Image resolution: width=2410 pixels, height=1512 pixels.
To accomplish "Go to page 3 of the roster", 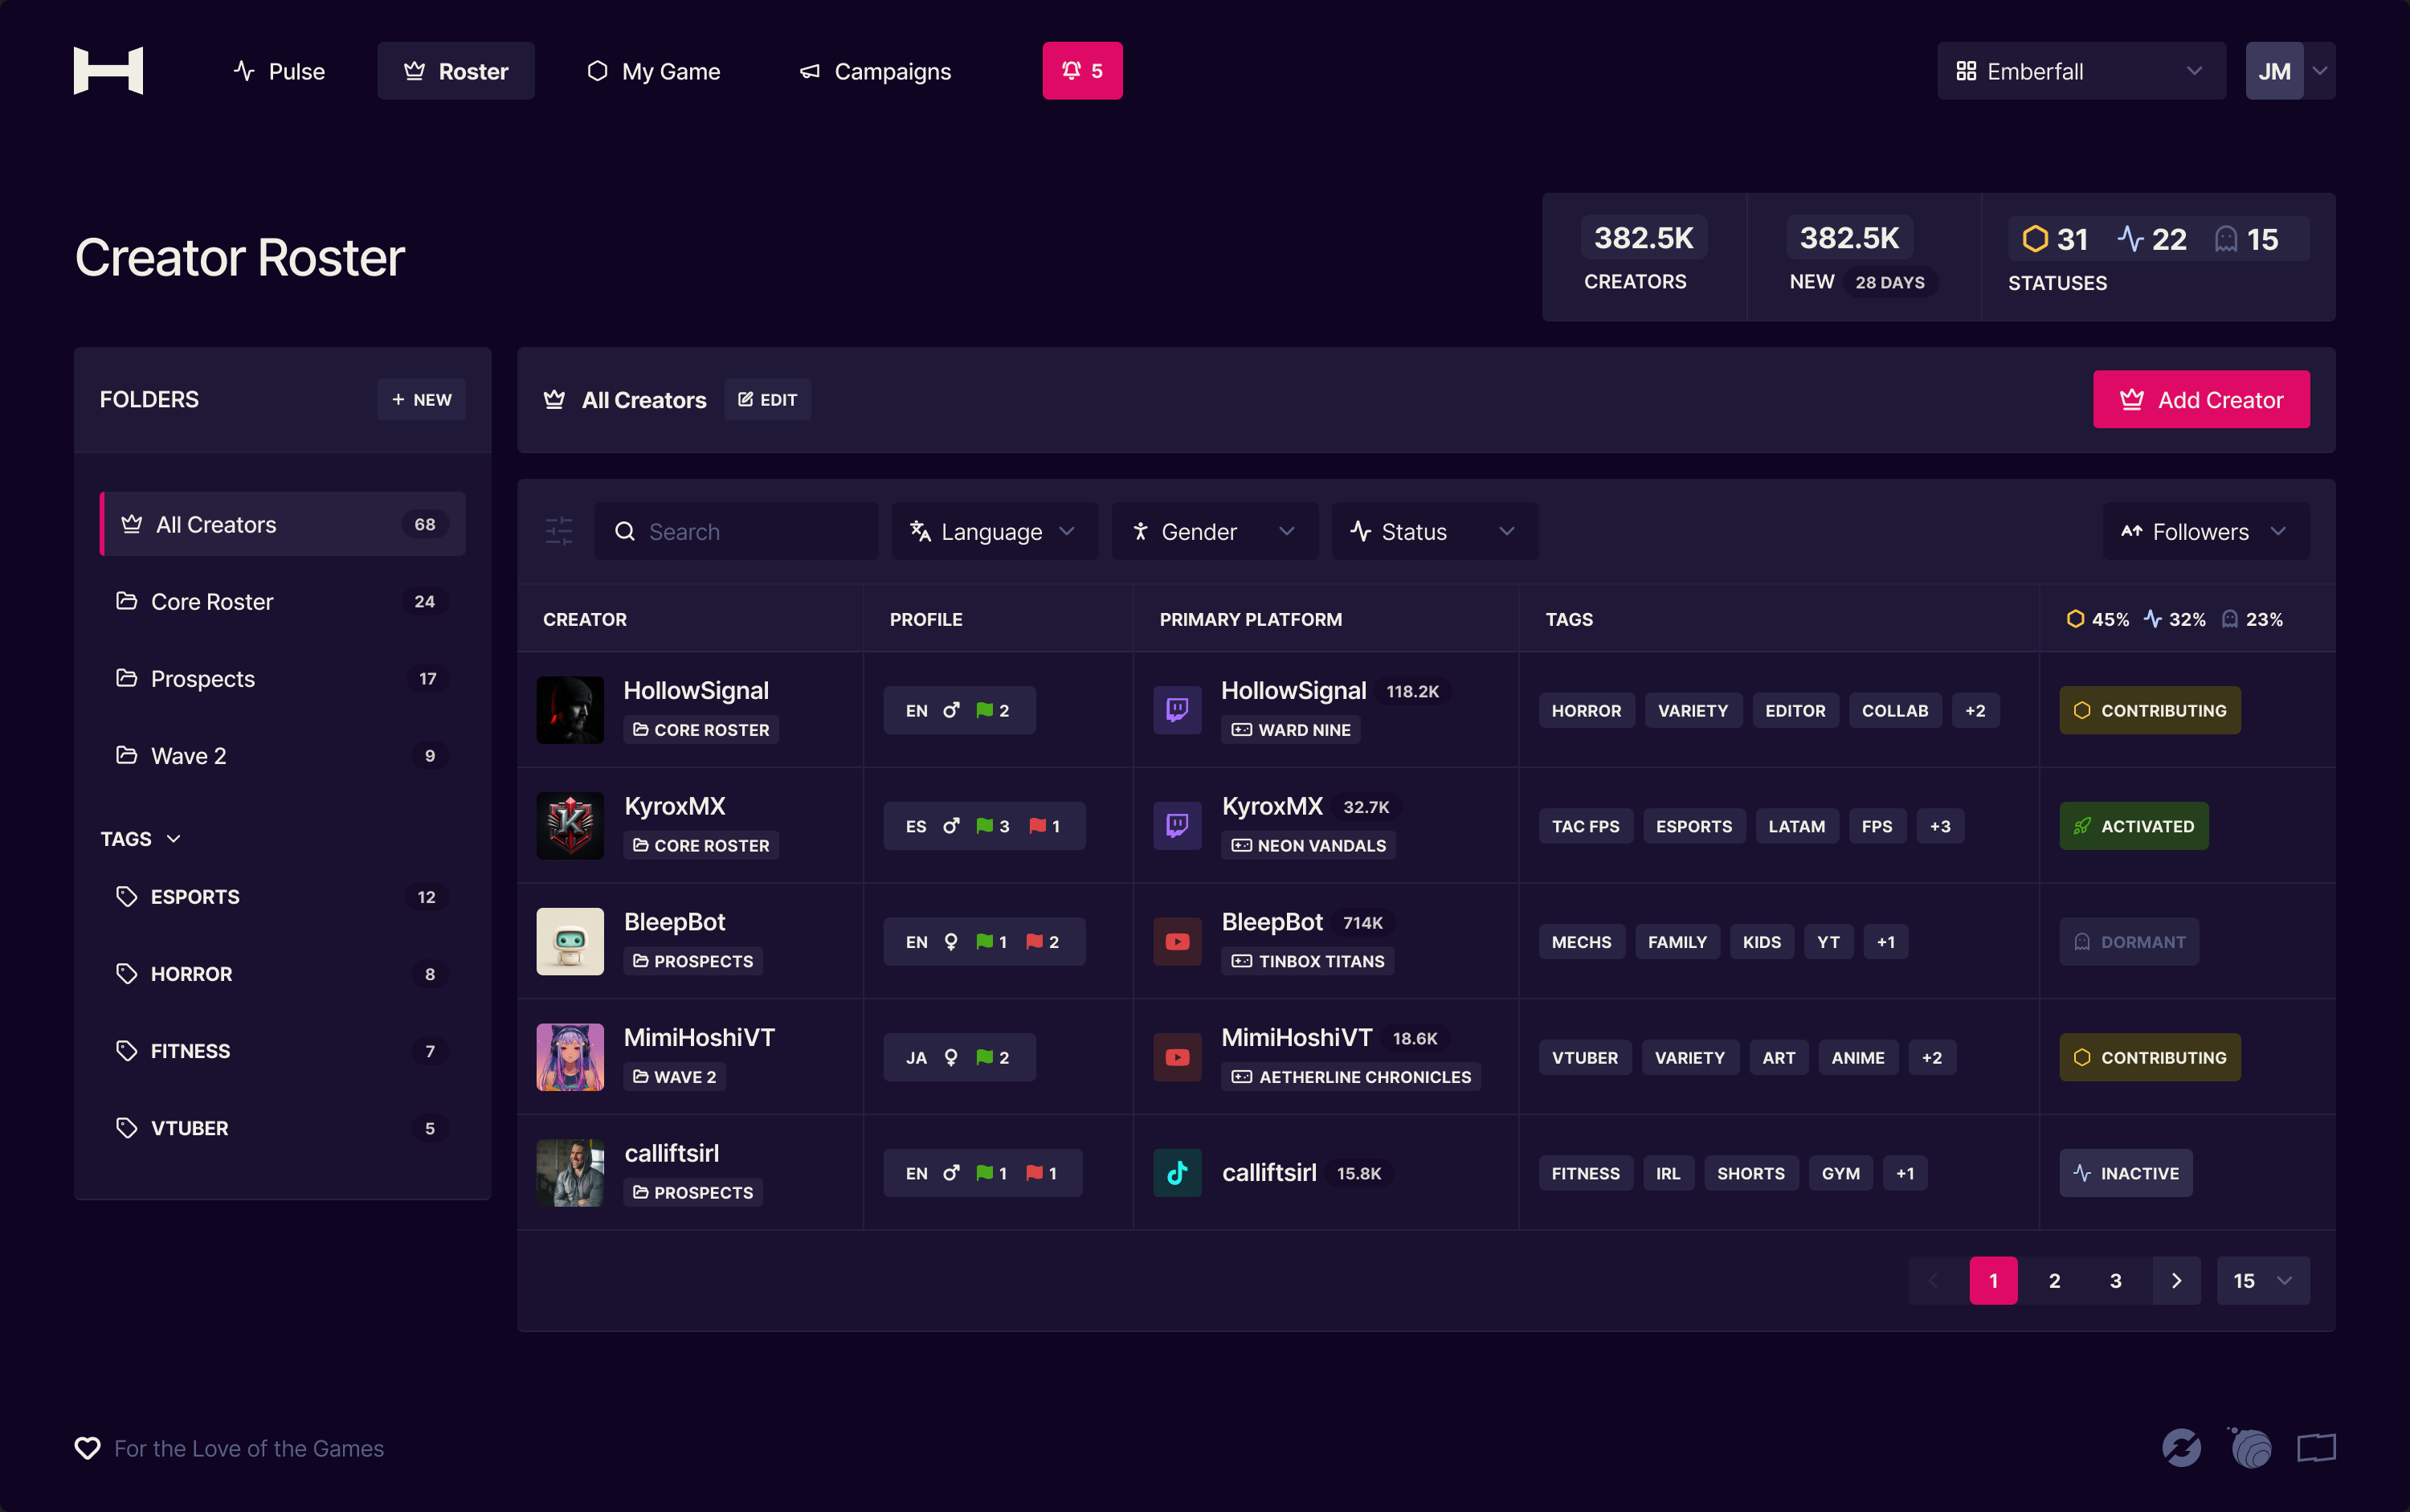I will pos(2115,1280).
